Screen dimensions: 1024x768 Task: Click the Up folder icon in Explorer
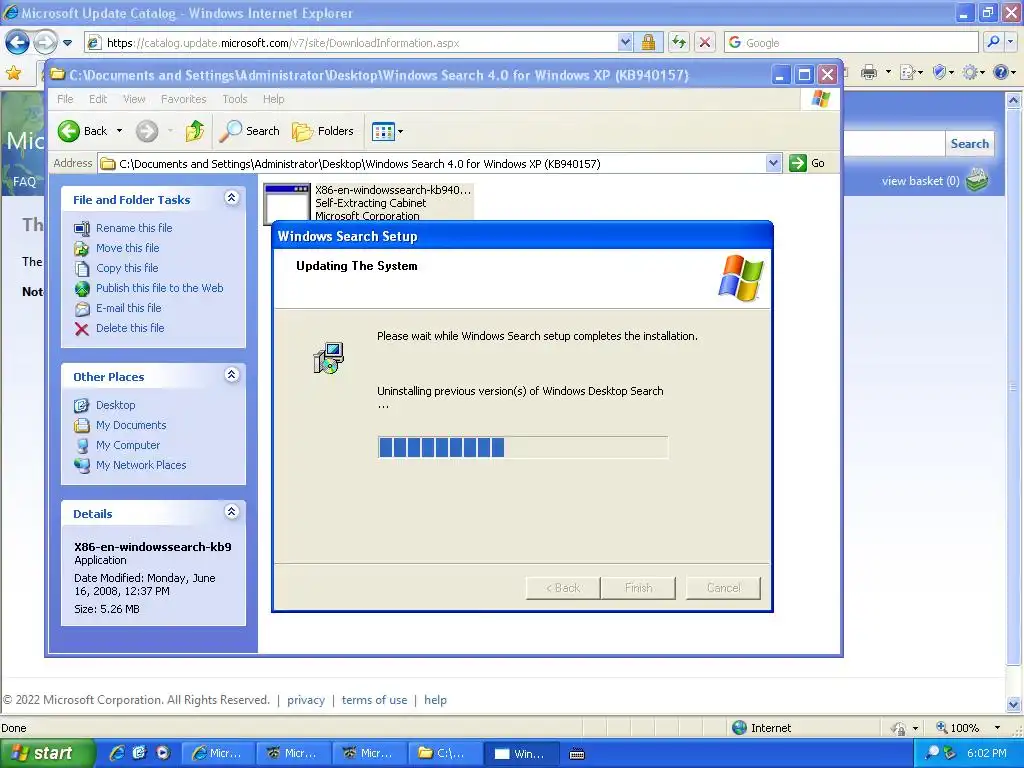(x=194, y=131)
